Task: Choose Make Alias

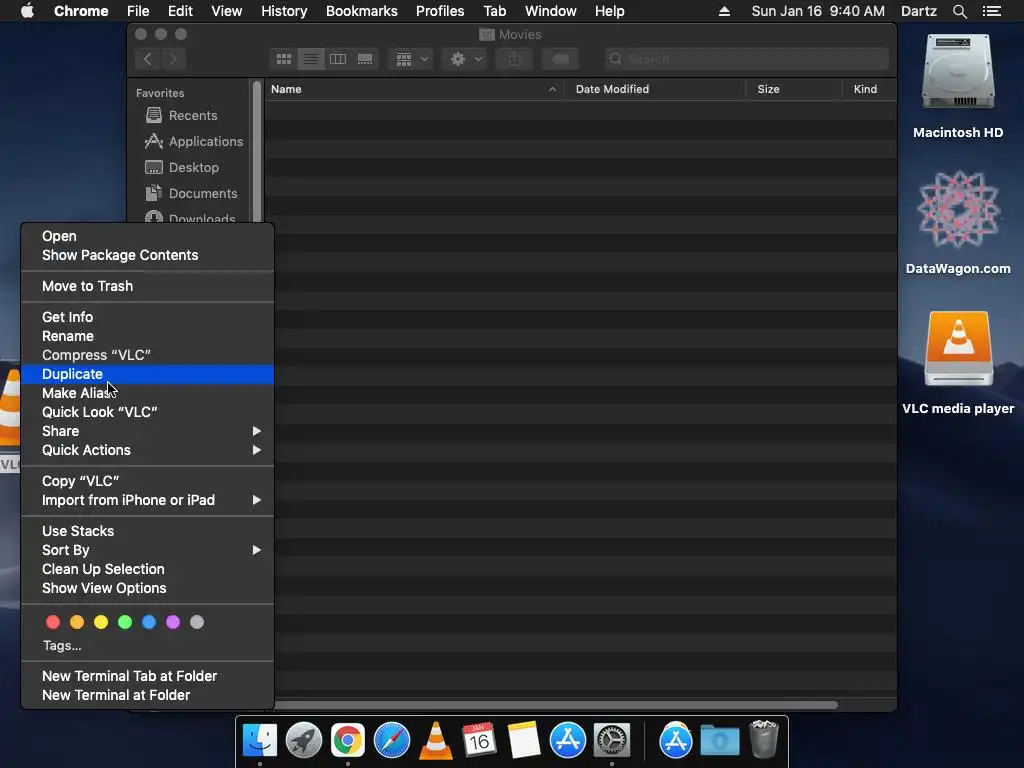Action: point(148,393)
